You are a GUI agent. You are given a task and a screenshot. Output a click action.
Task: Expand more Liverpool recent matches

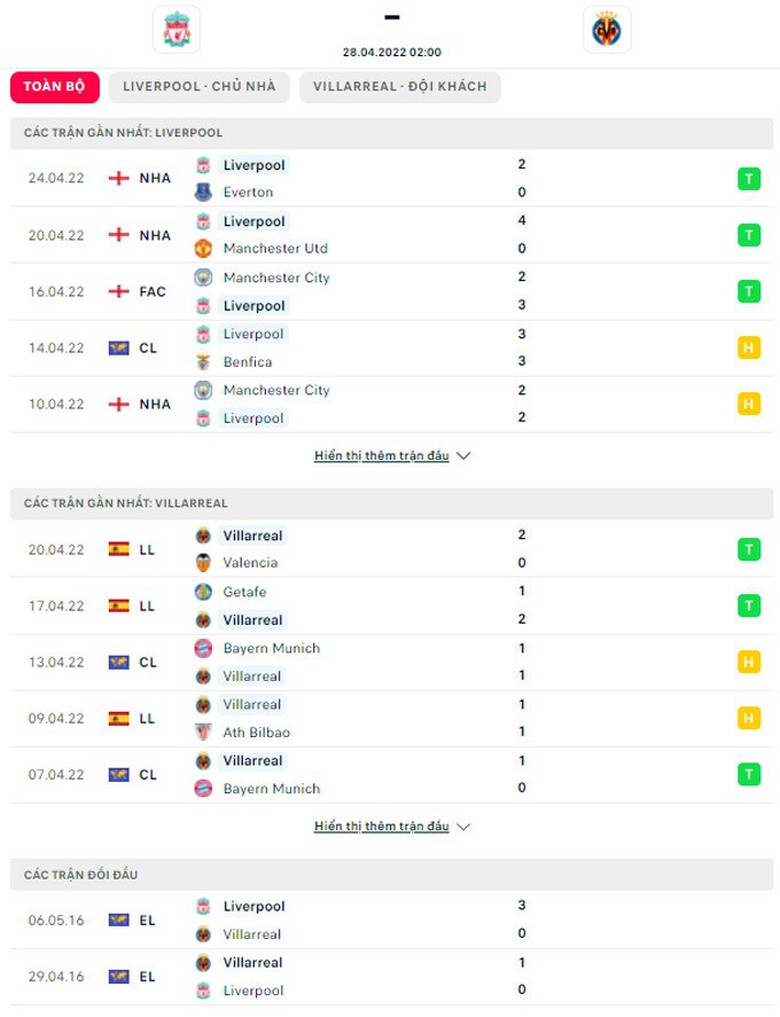tap(392, 456)
